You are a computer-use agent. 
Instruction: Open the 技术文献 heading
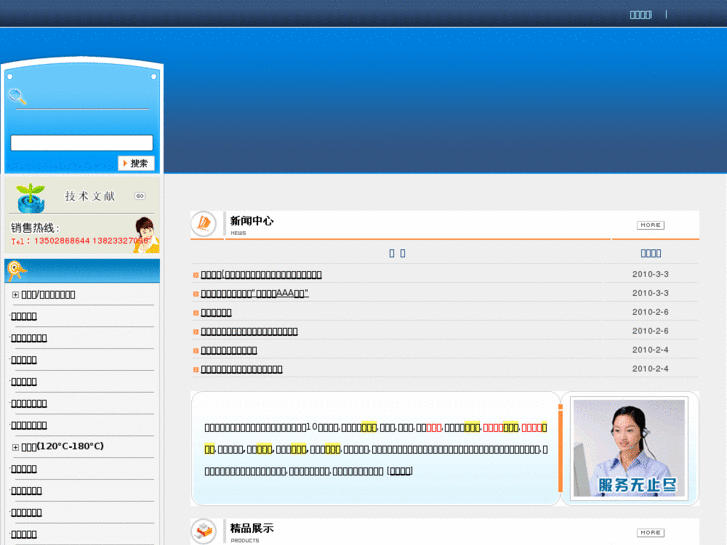pyautogui.click(x=89, y=196)
